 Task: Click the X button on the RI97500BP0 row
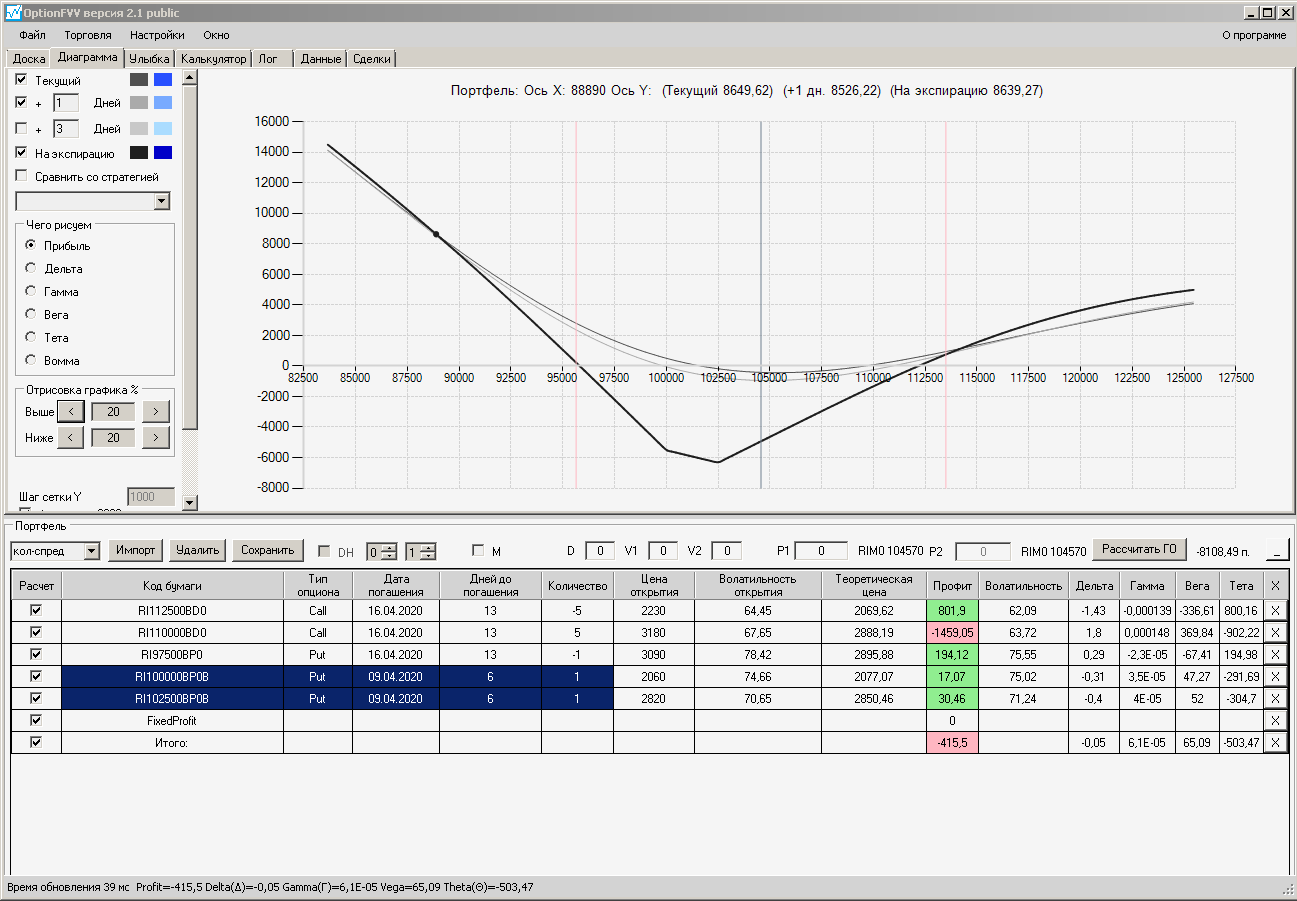coord(1275,654)
